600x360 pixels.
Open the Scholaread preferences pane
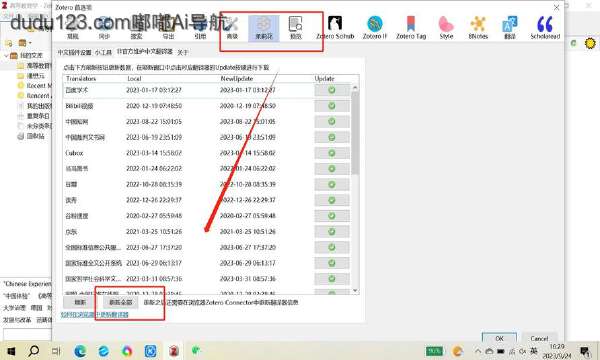[x=545, y=27]
